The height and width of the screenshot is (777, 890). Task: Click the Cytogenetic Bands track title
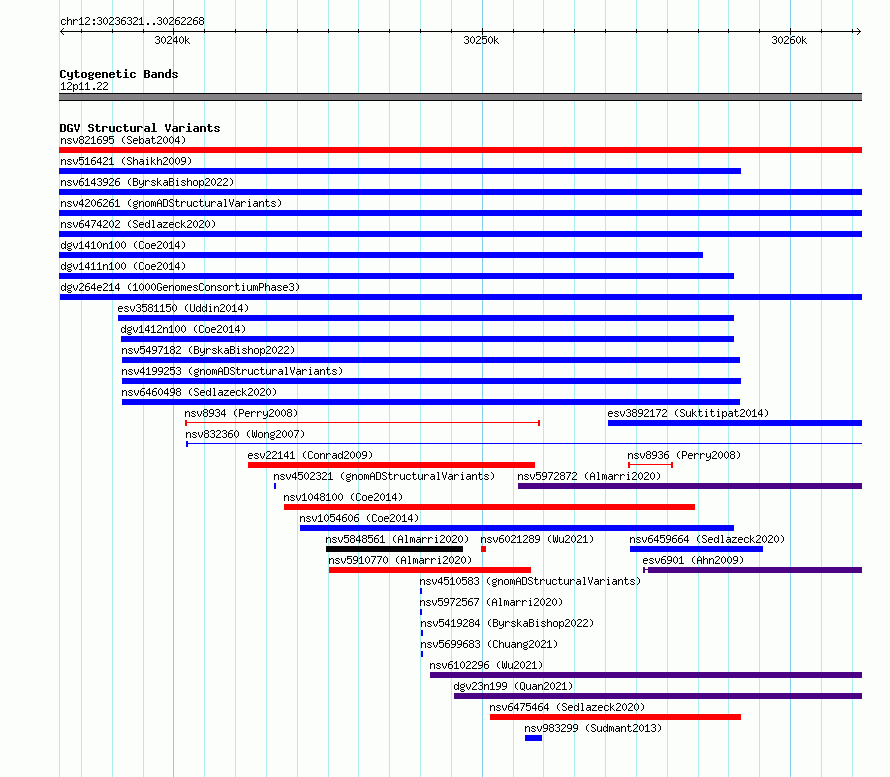coord(119,74)
